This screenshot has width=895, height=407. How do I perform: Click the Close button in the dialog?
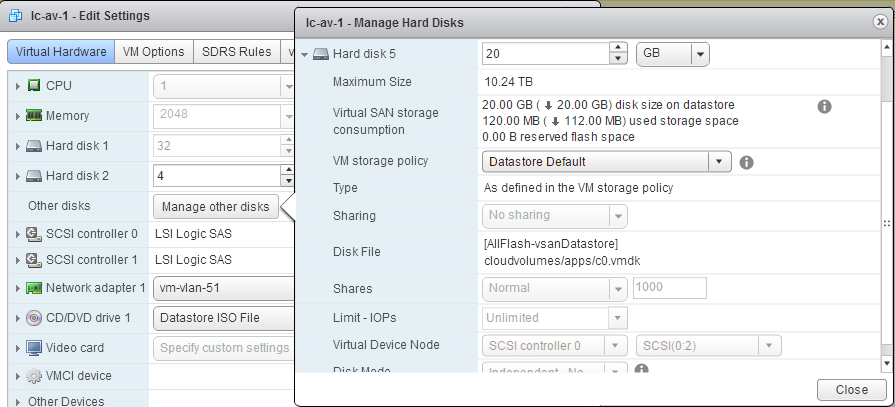pos(849,389)
